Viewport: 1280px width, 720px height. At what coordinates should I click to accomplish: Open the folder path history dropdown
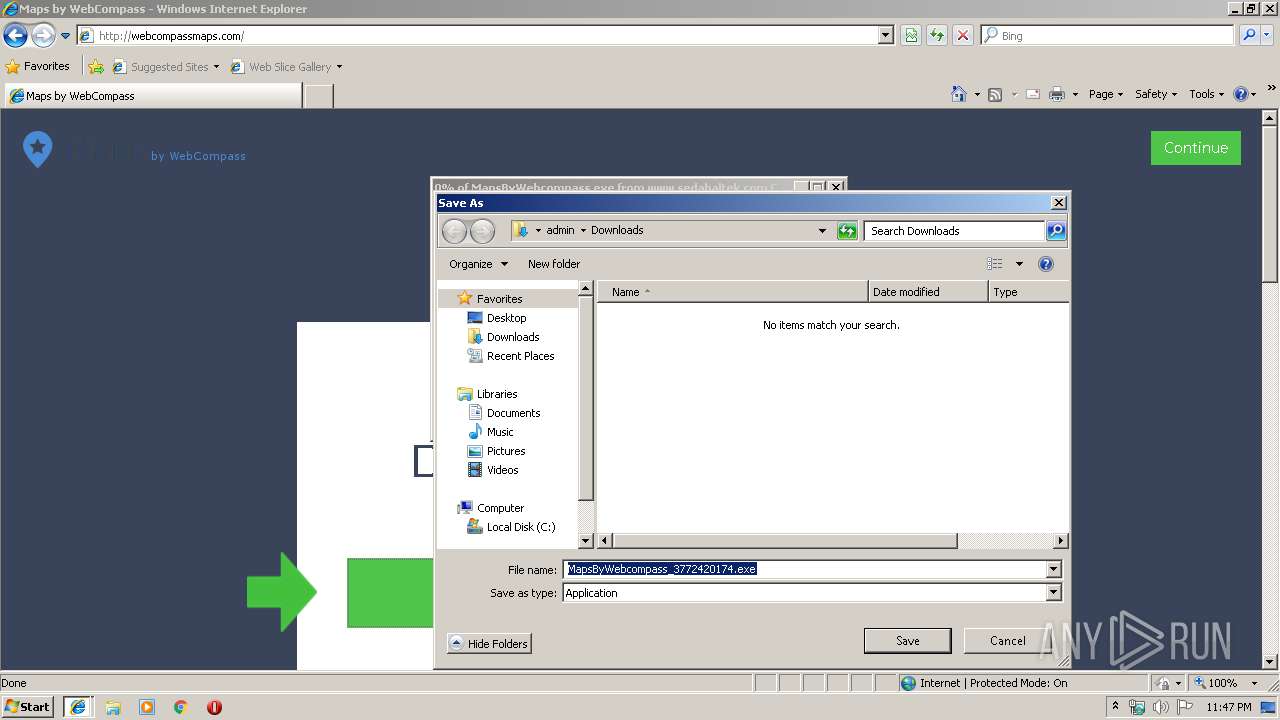[822, 231]
